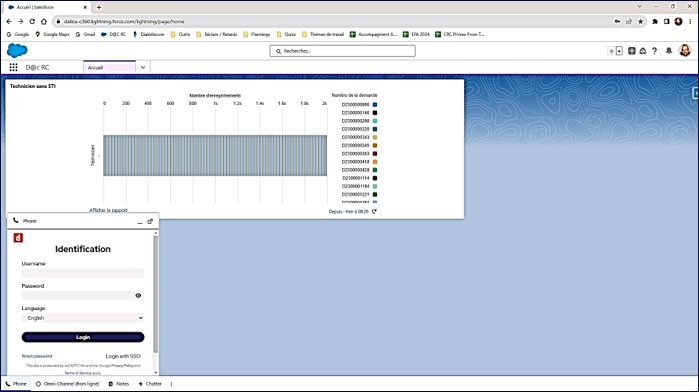
Task: Click the Share this page icon
Action: point(629,21)
